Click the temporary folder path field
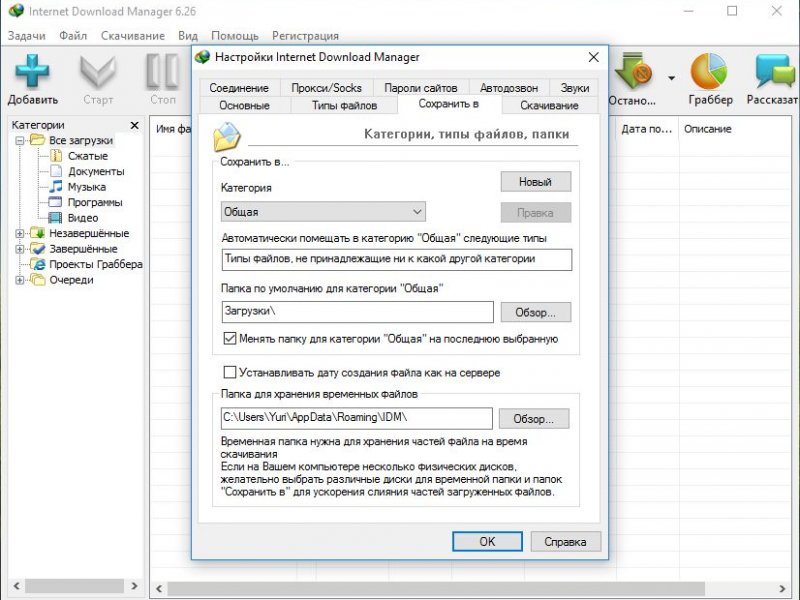800x600 pixels. (x=357, y=418)
